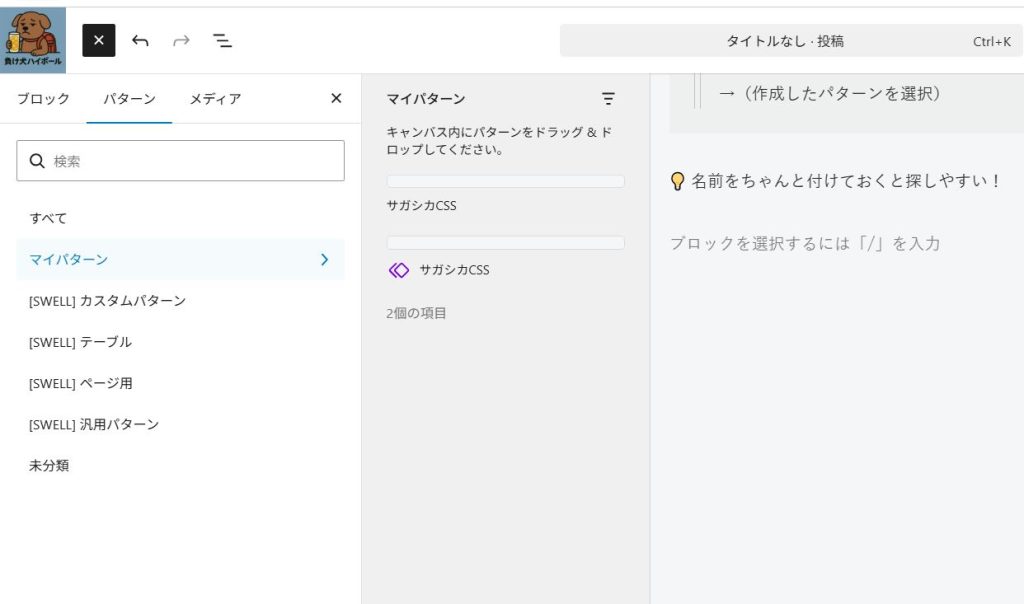Open [SWELL] テーブル category

tap(80, 342)
